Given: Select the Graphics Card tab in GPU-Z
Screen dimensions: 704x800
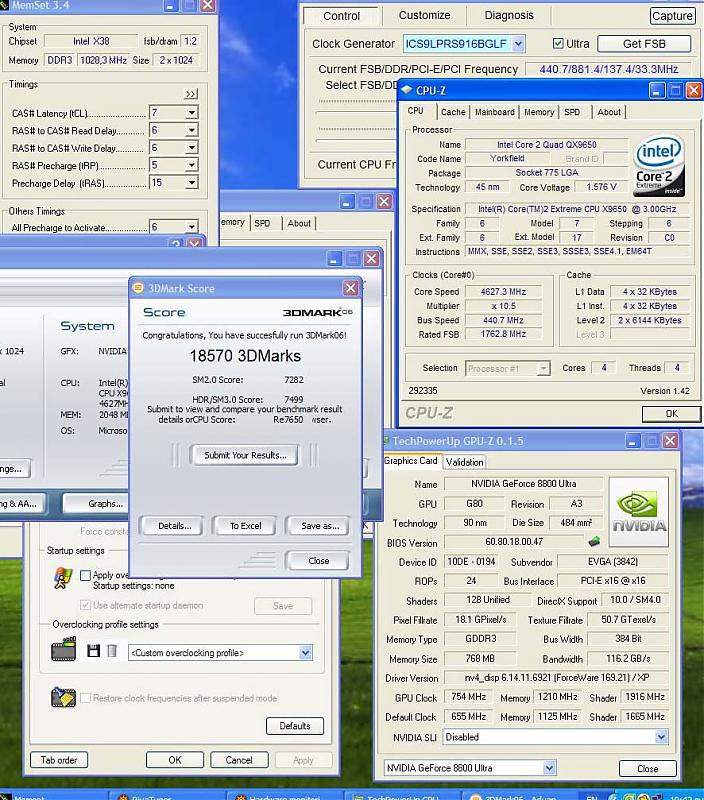Looking at the screenshot, I should (411, 461).
